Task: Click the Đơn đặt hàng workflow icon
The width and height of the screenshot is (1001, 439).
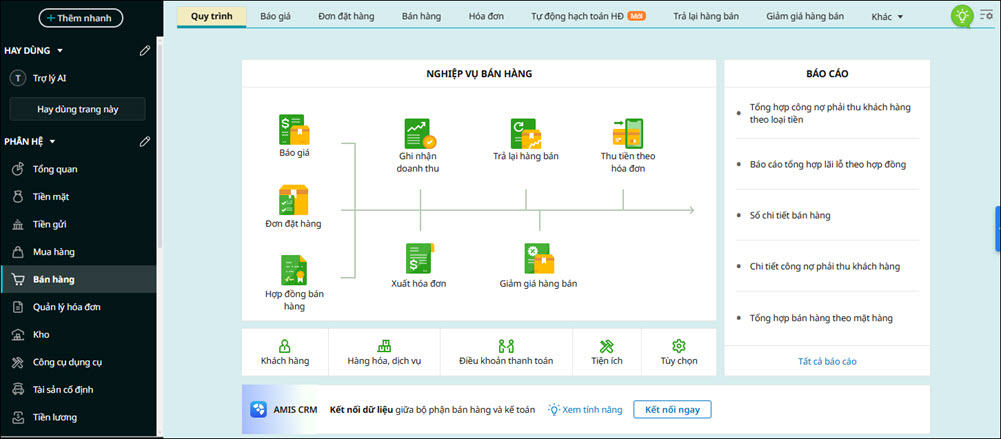Action: [294, 200]
